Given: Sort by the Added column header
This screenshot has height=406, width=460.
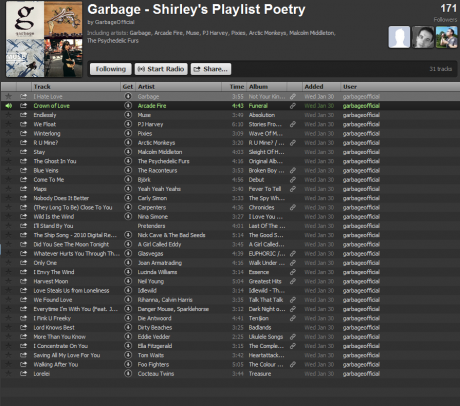Looking at the screenshot, I should pos(321,87).
